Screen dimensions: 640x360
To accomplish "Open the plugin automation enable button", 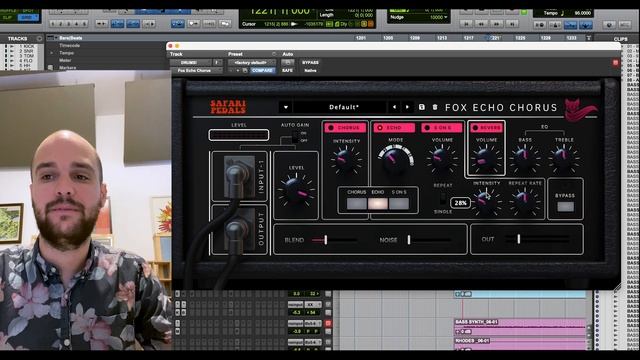I will point(288,62).
